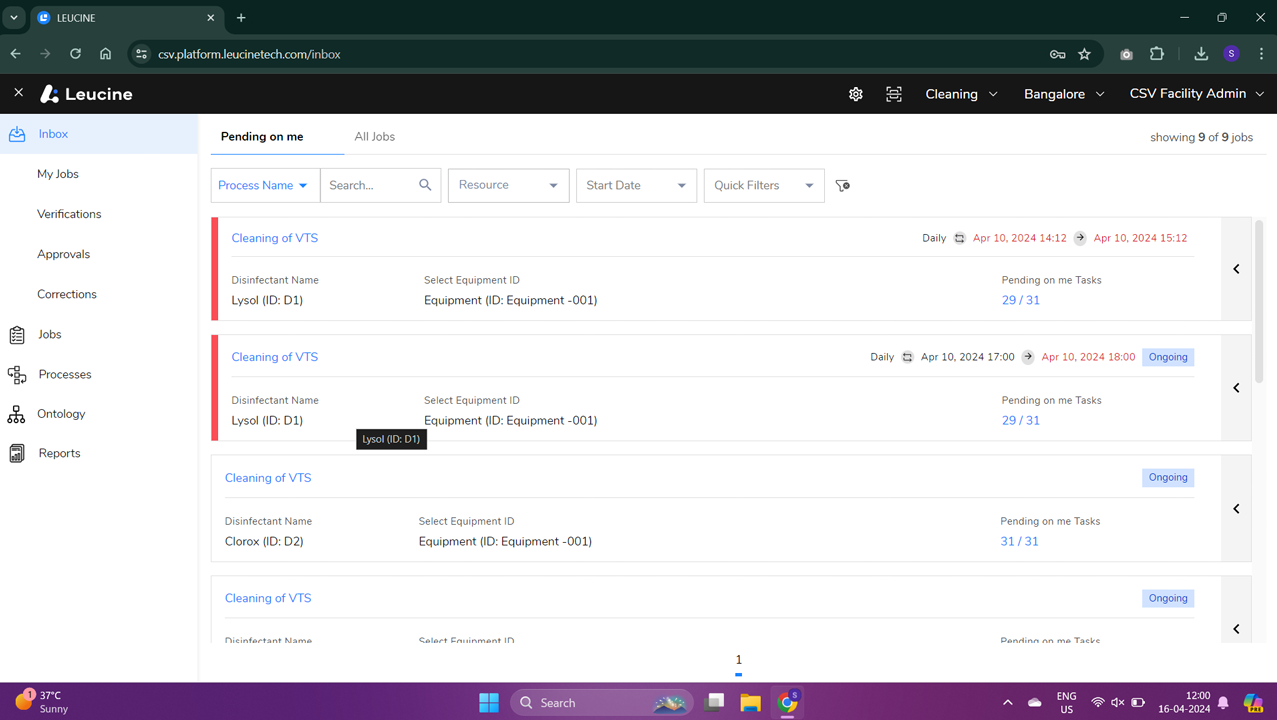1277x720 pixels.
Task: Open Ontology from the sidebar
Action: click(61, 414)
